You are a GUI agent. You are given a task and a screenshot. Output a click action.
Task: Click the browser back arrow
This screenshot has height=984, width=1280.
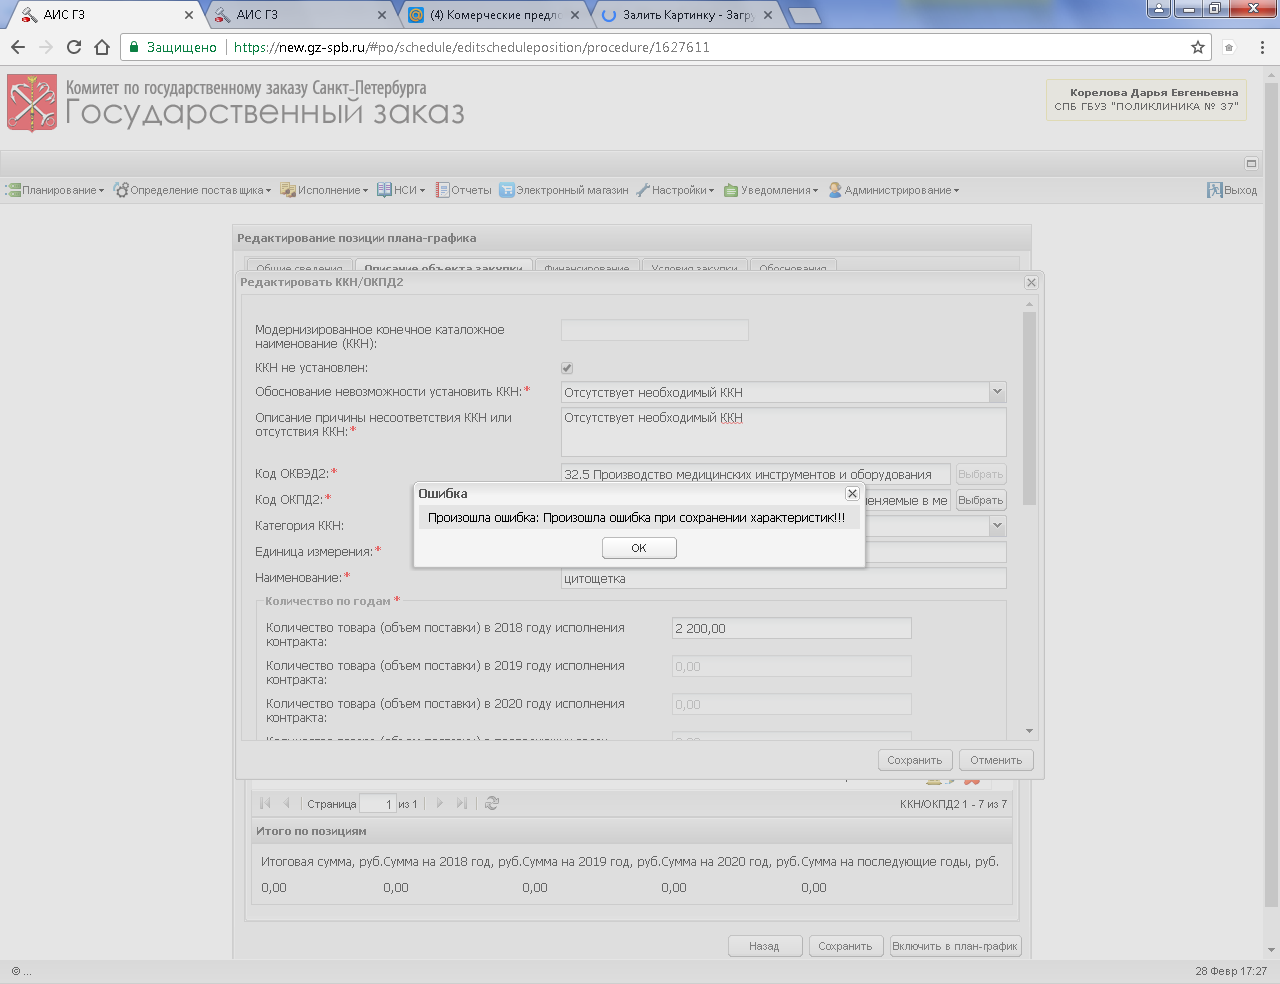tap(18, 47)
